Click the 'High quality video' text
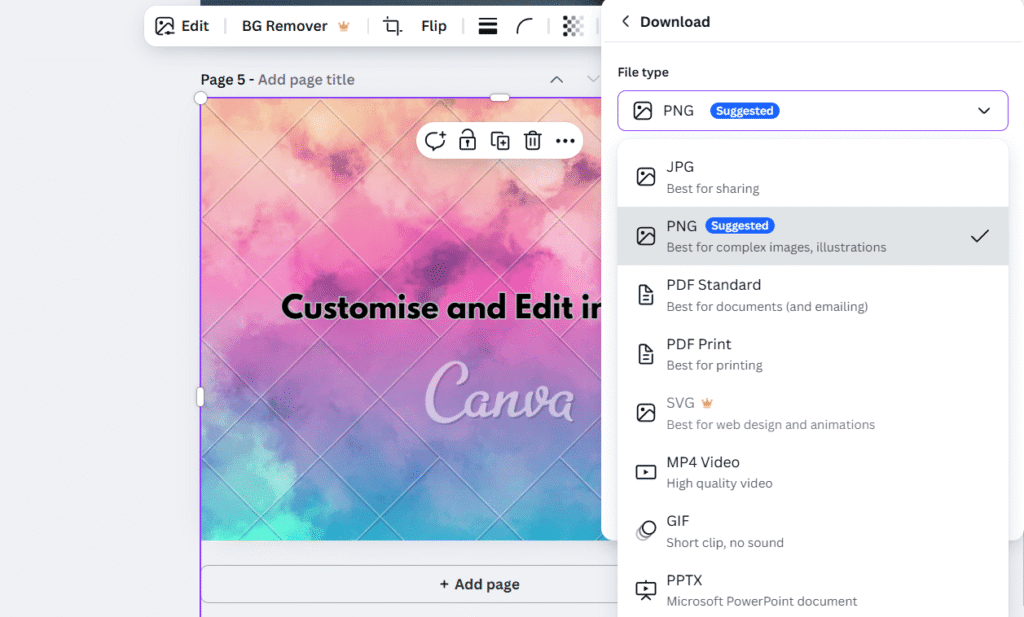1024x617 pixels. point(719,484)
